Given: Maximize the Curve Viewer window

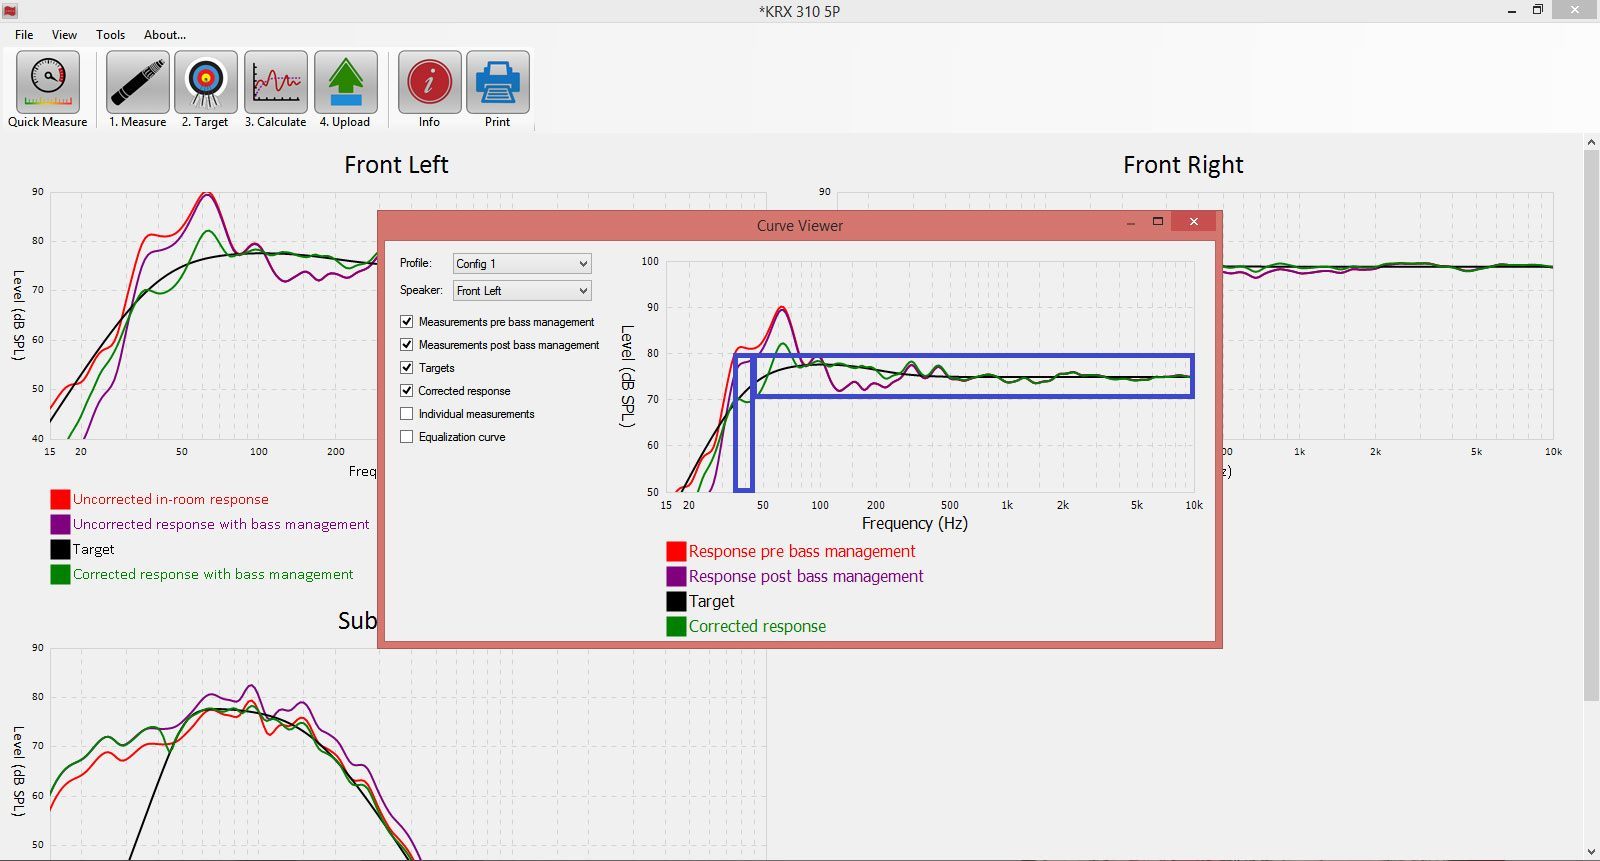Looking at the screenshot, I should pyautogui.click(x=1158, y=222).
